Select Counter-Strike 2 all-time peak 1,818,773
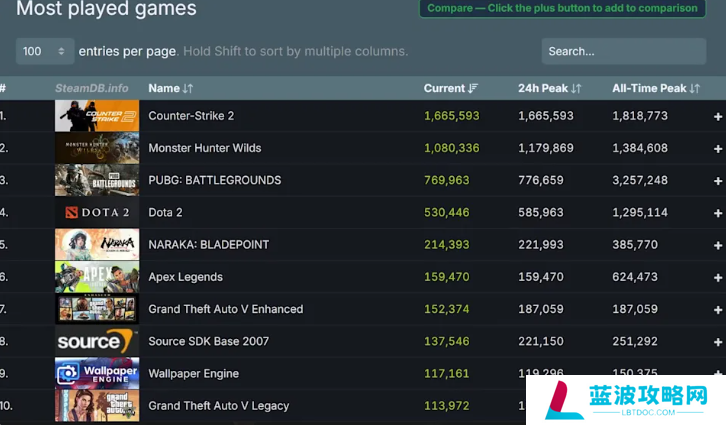 coord(640,116)
